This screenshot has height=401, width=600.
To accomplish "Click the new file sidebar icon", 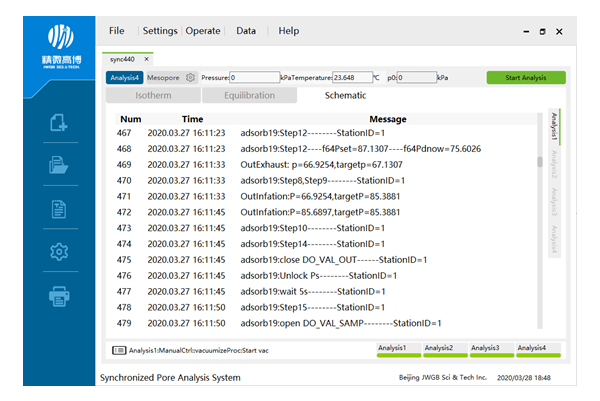I will [58, 123].
